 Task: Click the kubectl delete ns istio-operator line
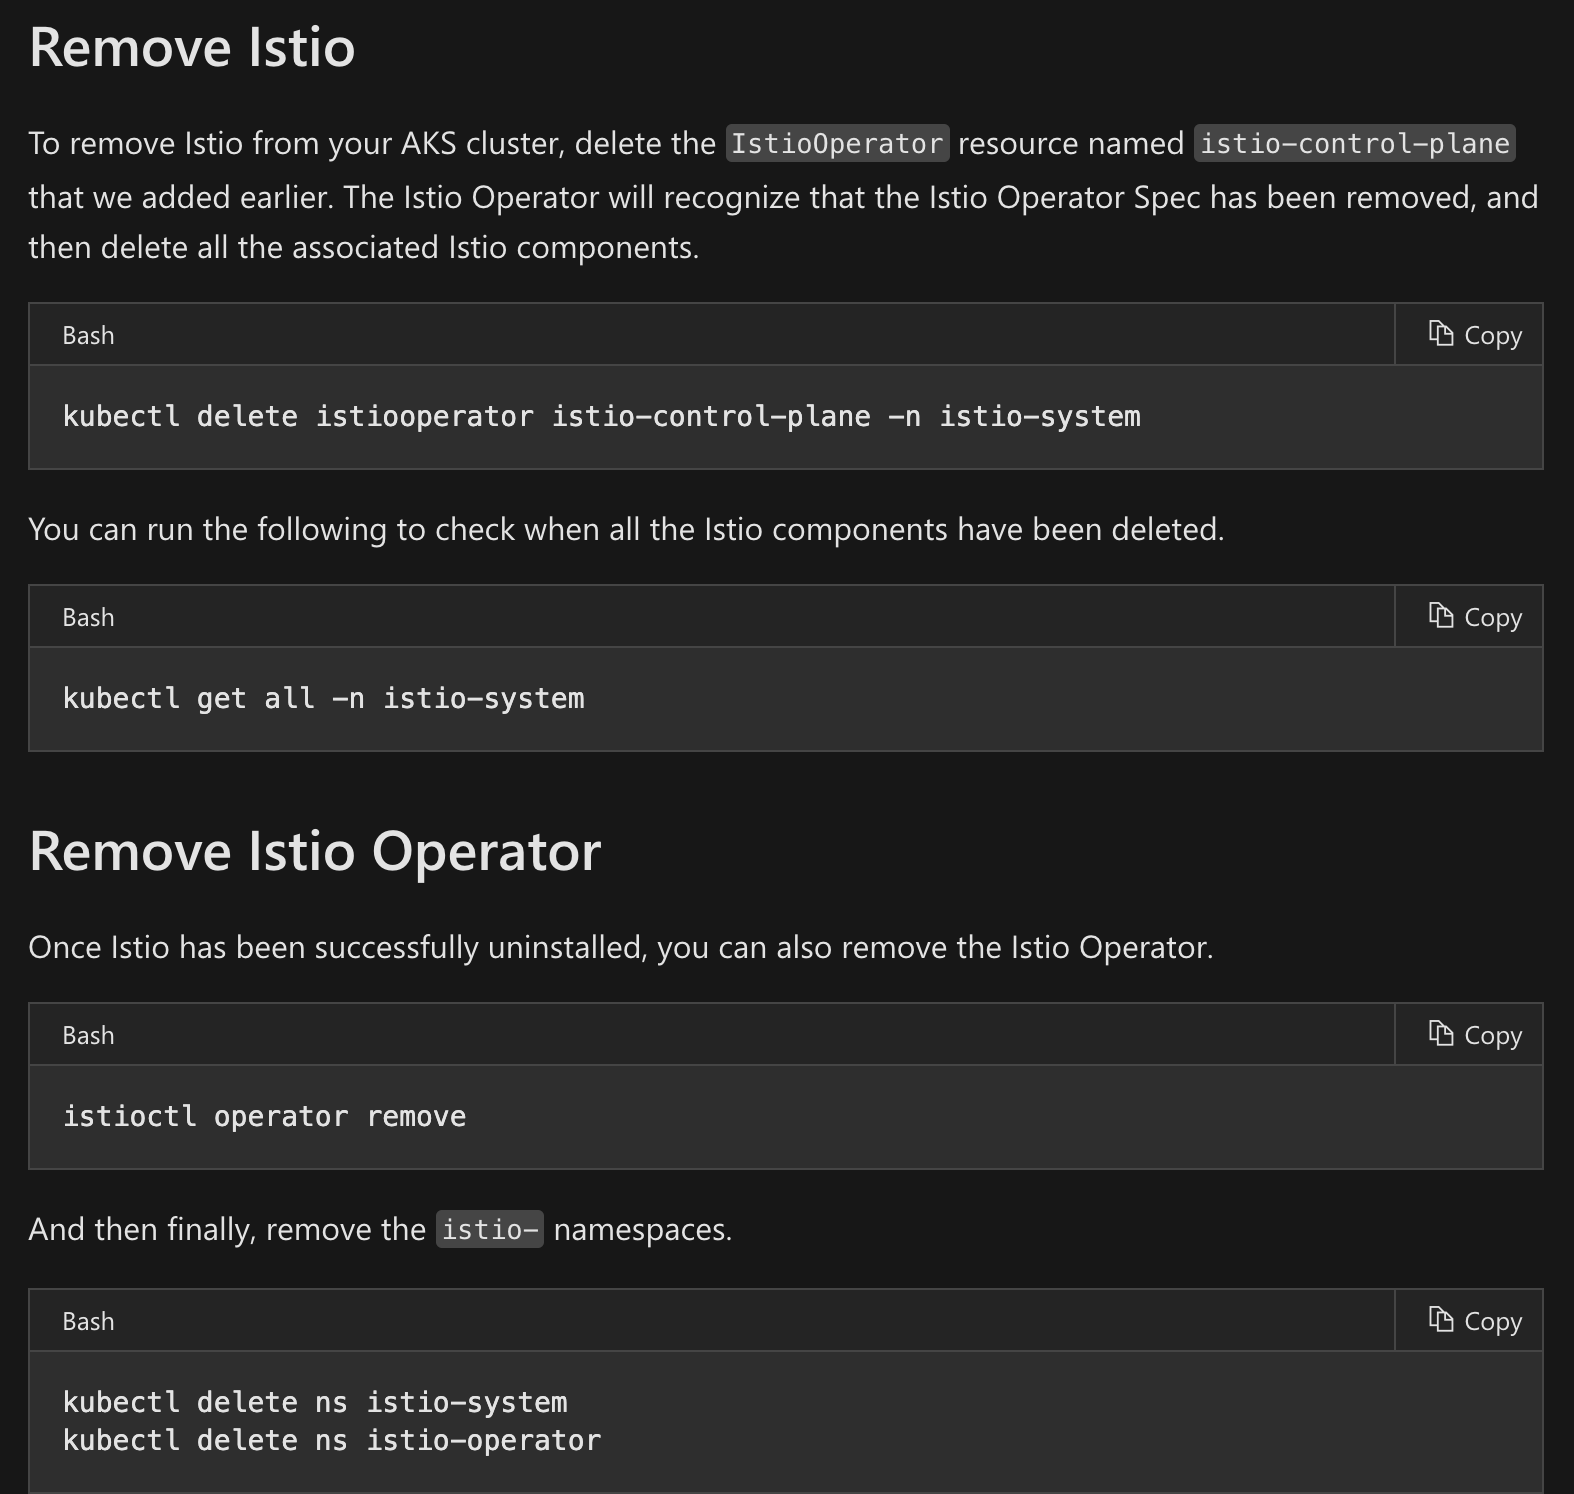point(332,1441)
